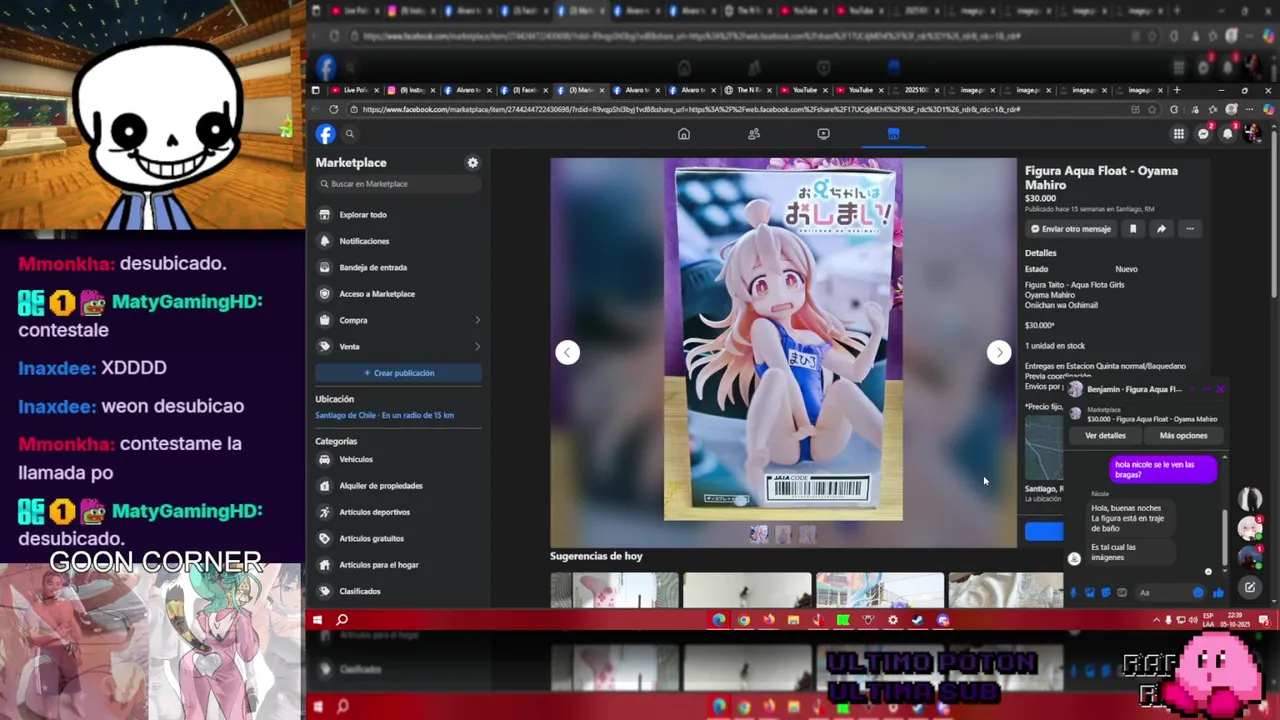
Task: Select the Artículos para el hogar category
Action: coord(398,565)
